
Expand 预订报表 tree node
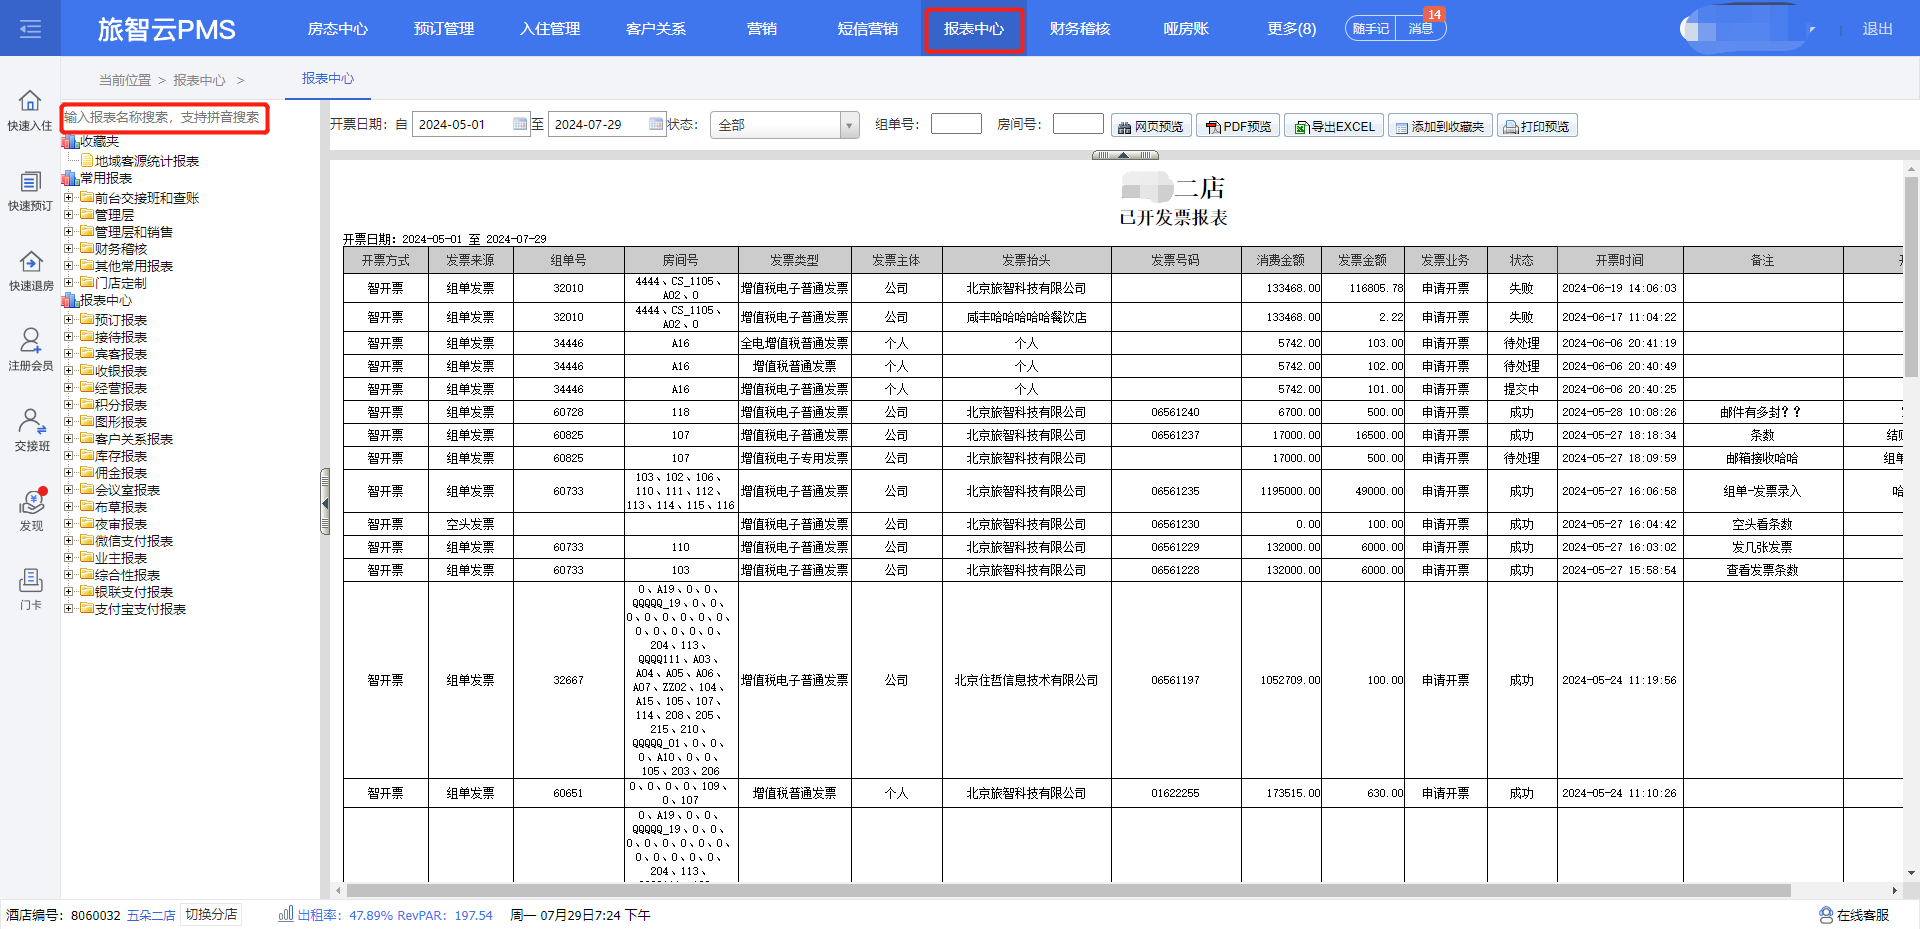point(69,320)
